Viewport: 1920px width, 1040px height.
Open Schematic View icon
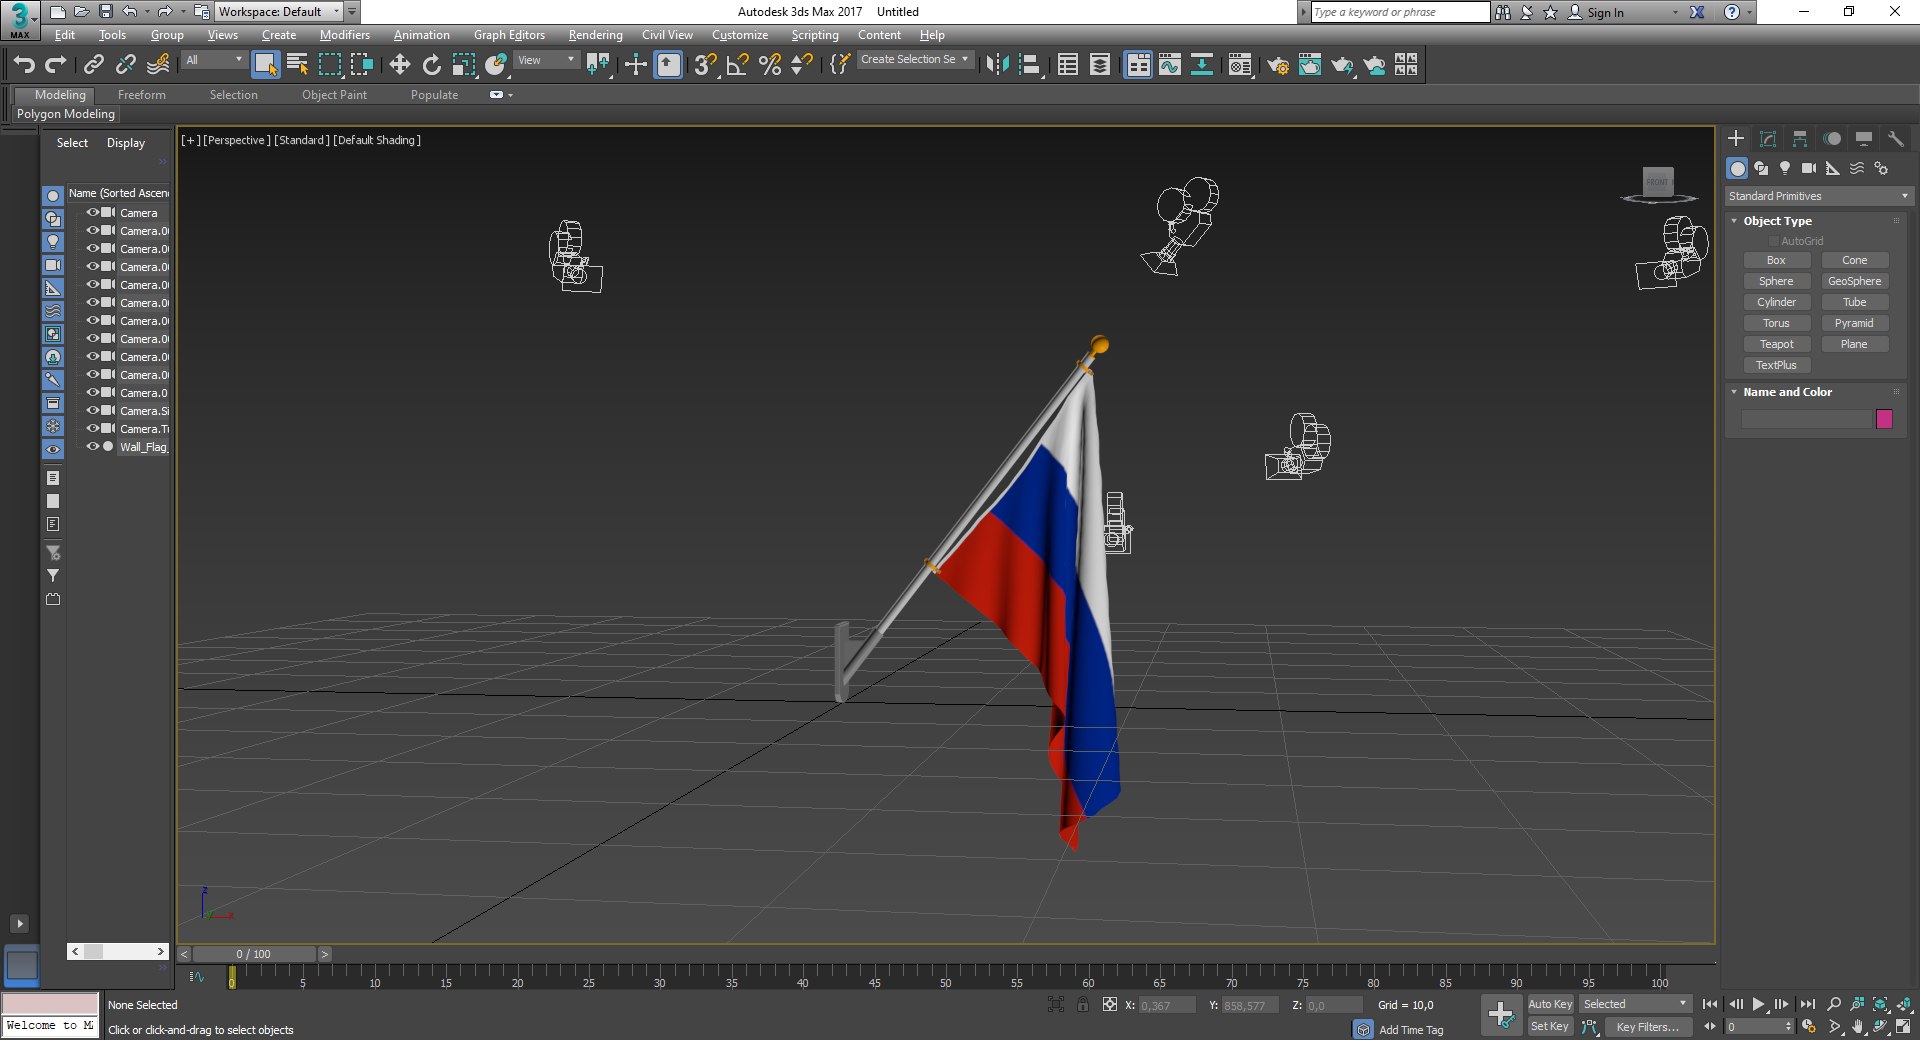pyautogui.click(x=1202, y=65)
